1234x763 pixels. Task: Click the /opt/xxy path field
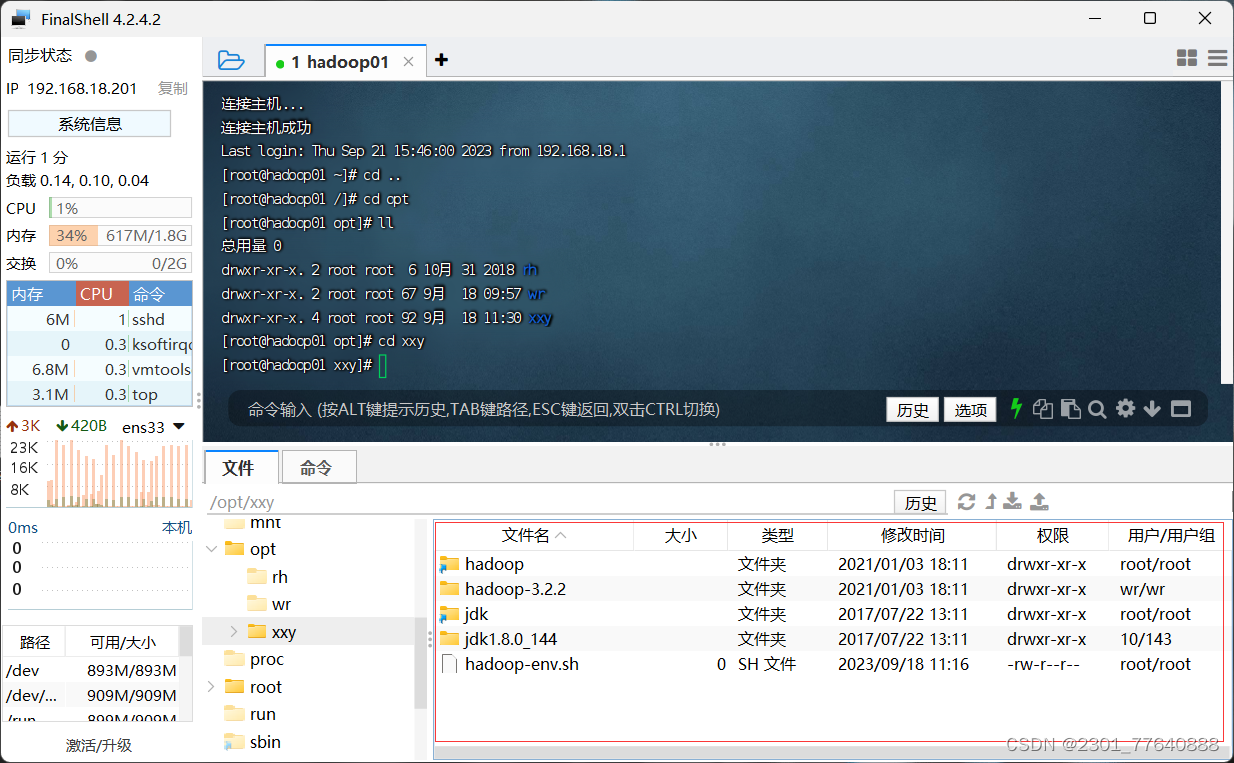pyautogui.click(x=548, y=502)
